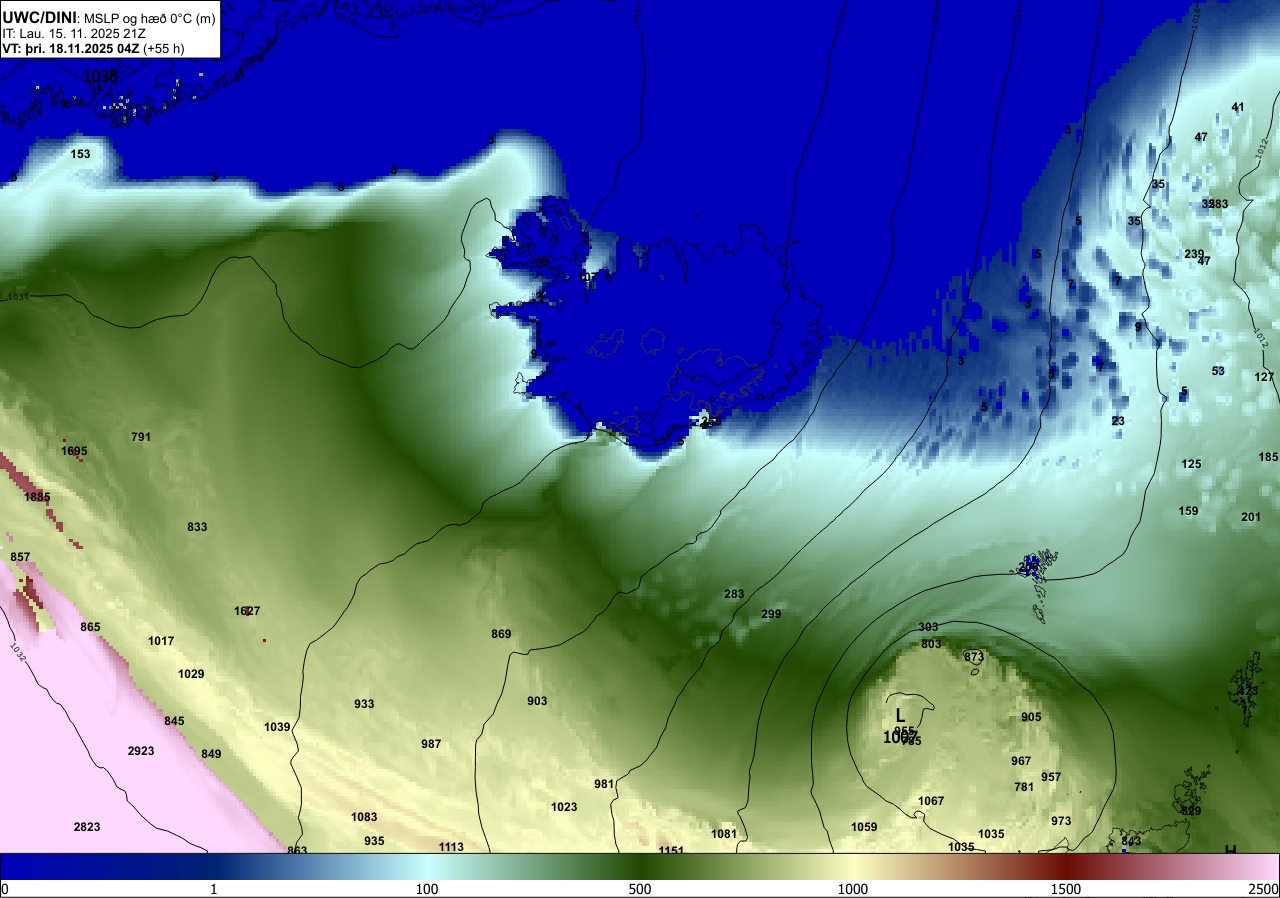Click the 1081 height value
Screen dimensions: 1280x898
724,834
